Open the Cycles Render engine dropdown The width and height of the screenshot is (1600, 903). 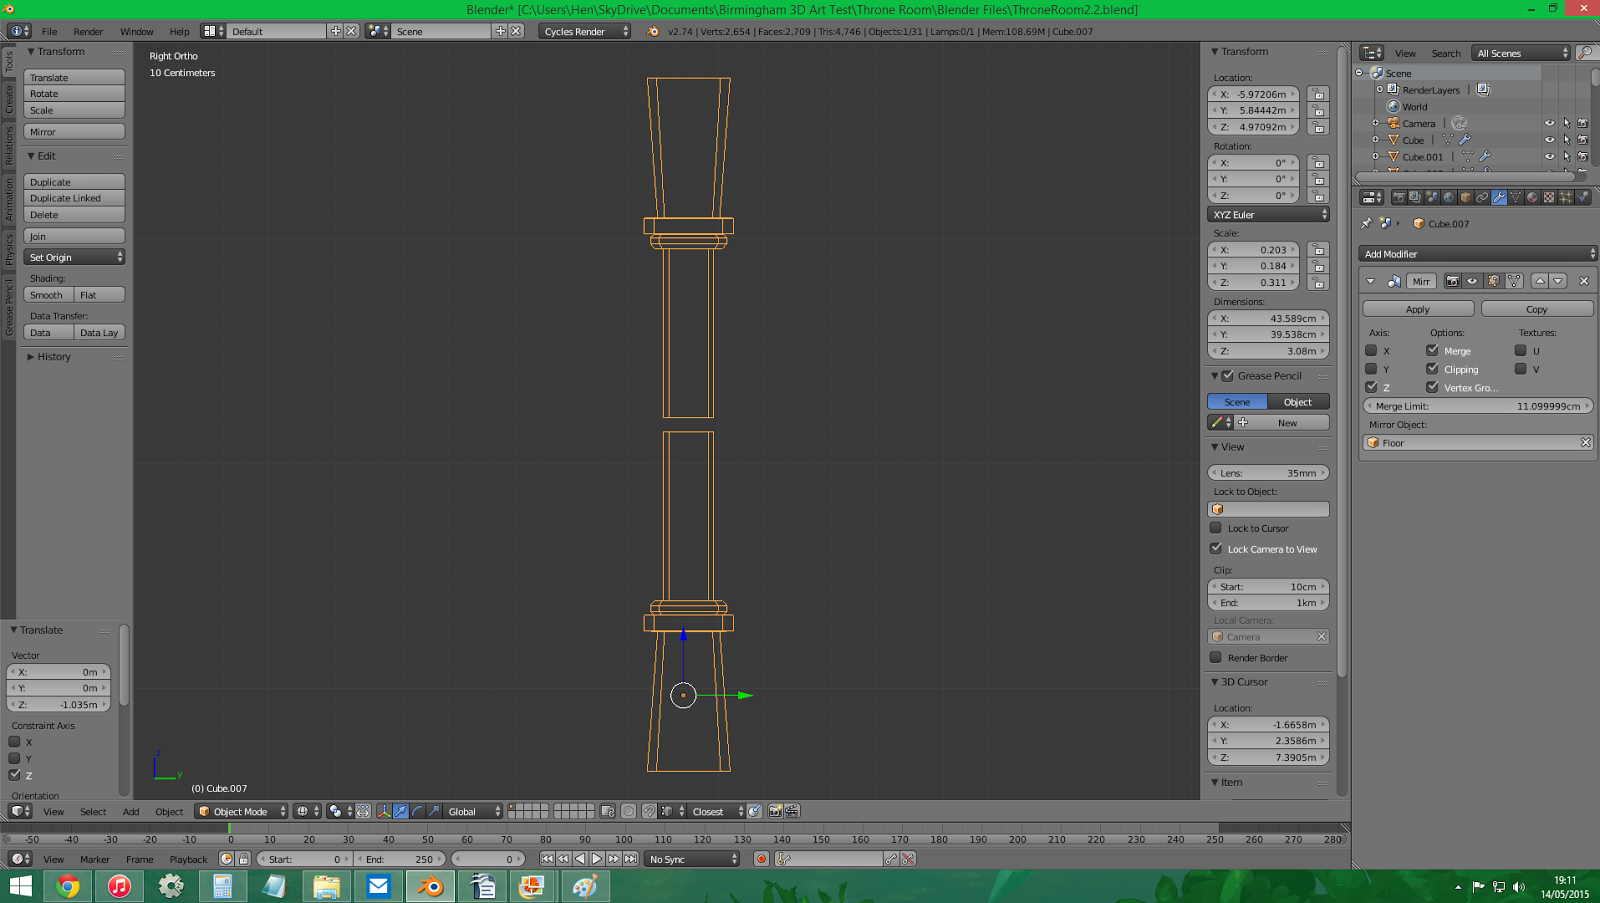pos(586,31)
